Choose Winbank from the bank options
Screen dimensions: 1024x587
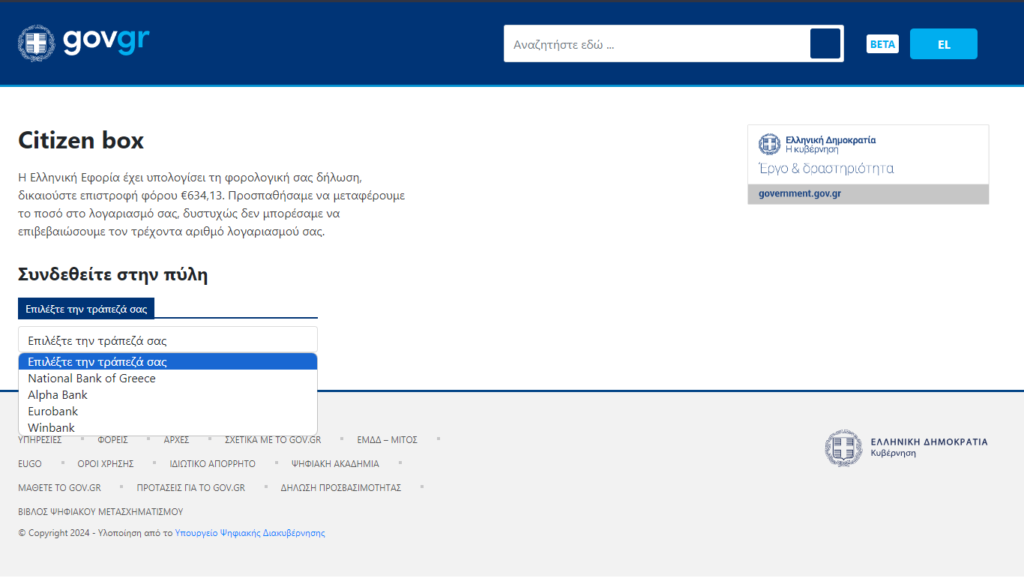(x=51, y=428)
